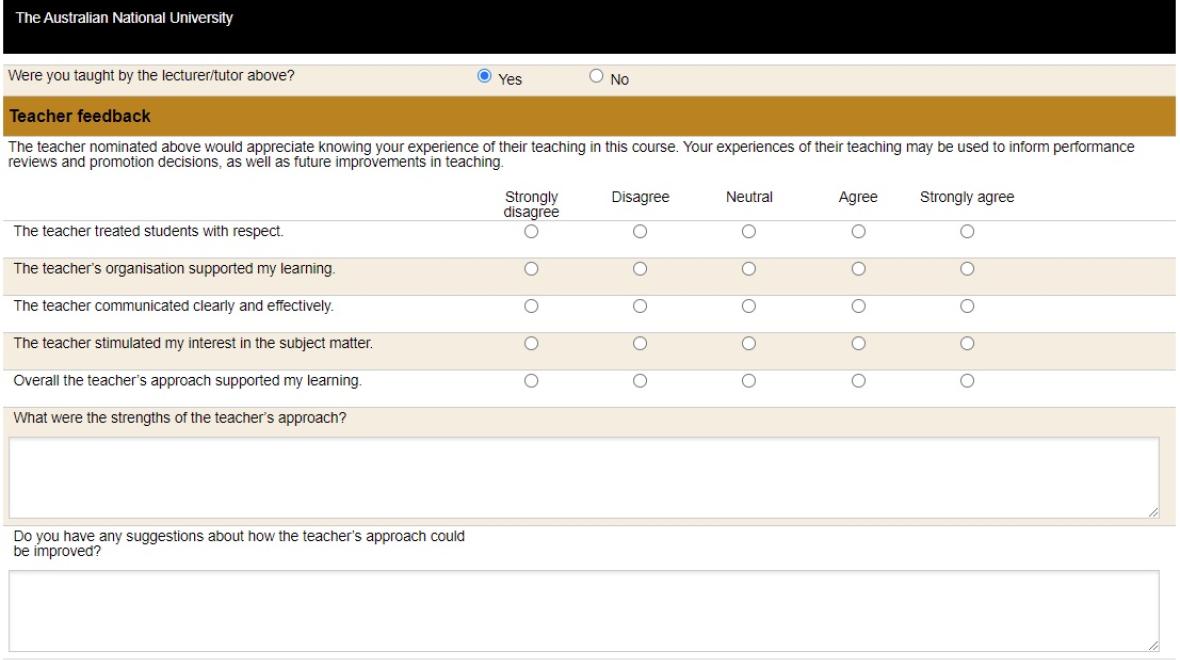Select Disagree for stimulated my interest

click(640, 343)
